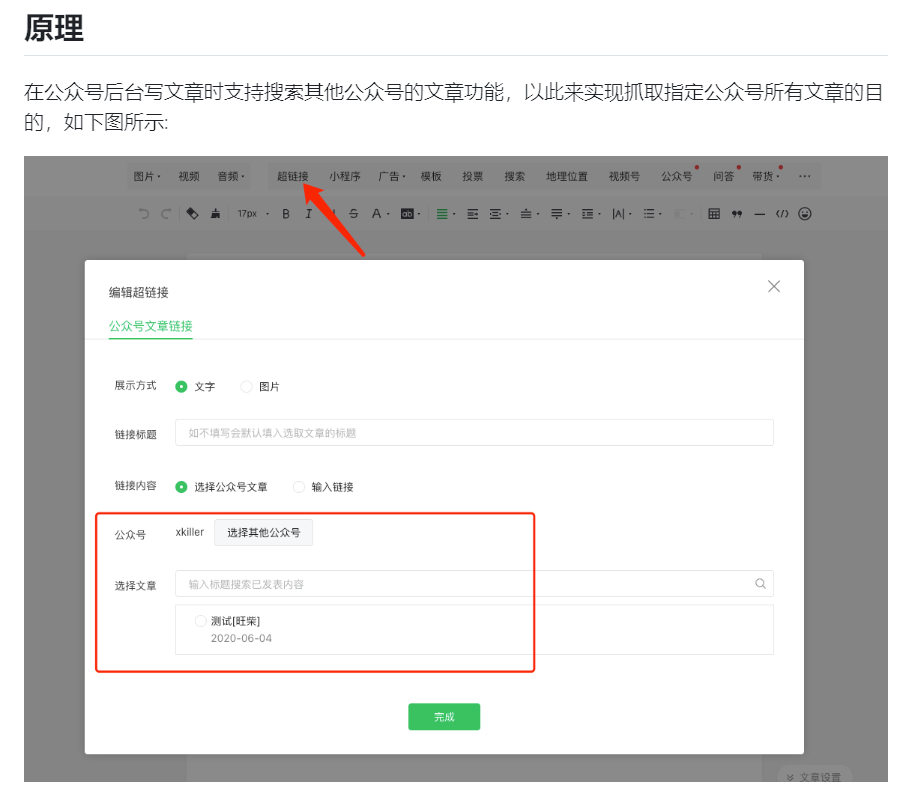Click the blockquote icon

[x=737, y=213]
